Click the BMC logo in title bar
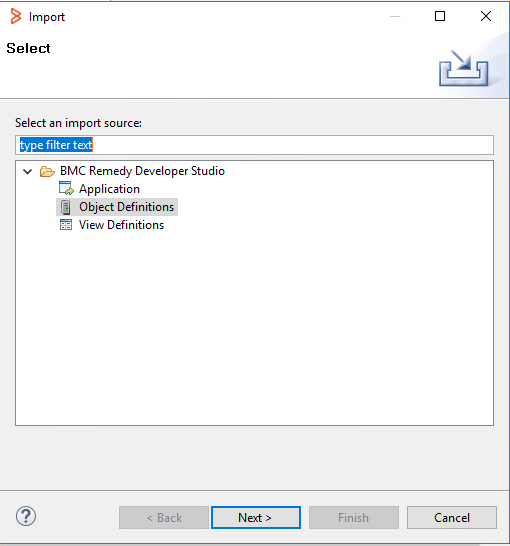 coord(15,16)
